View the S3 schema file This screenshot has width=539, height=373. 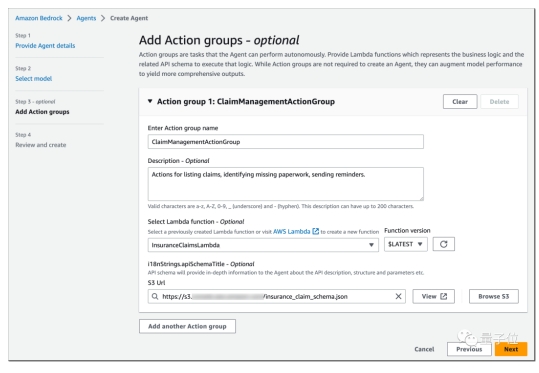pos(433,296)
